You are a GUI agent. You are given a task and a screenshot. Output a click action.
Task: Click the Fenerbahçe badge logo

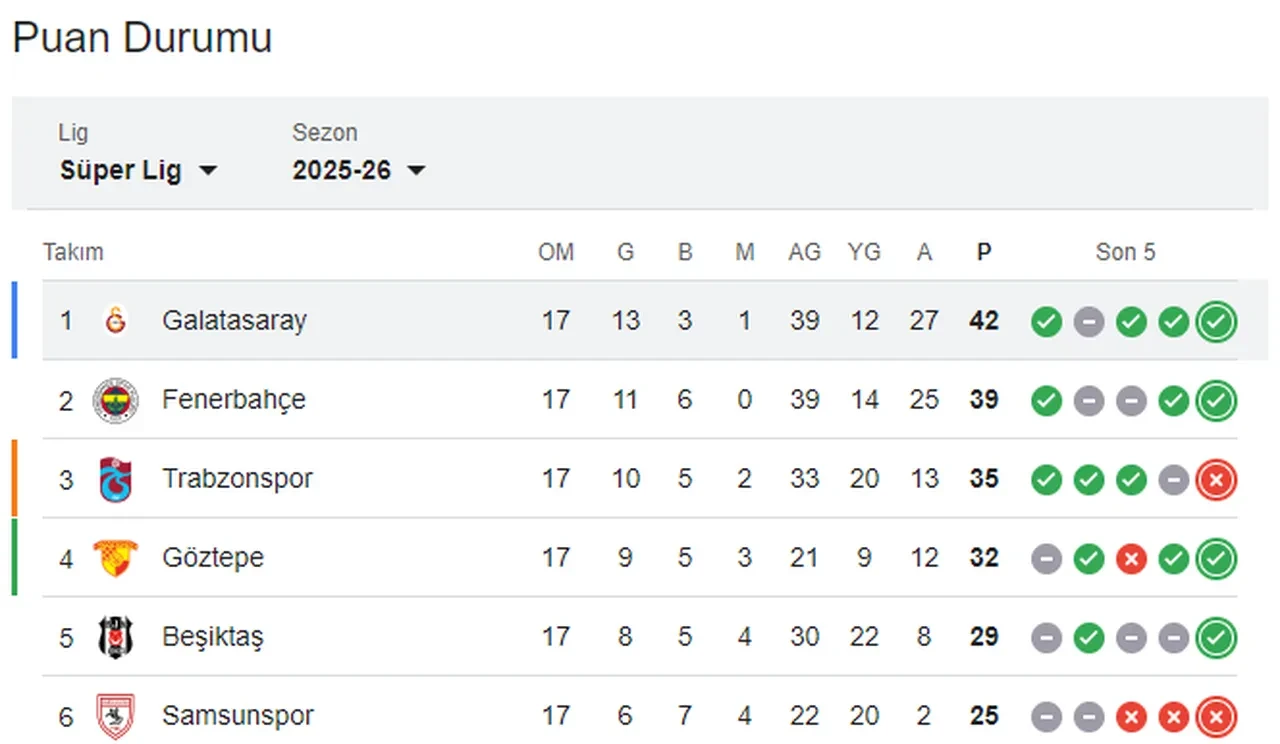[116, 400]
